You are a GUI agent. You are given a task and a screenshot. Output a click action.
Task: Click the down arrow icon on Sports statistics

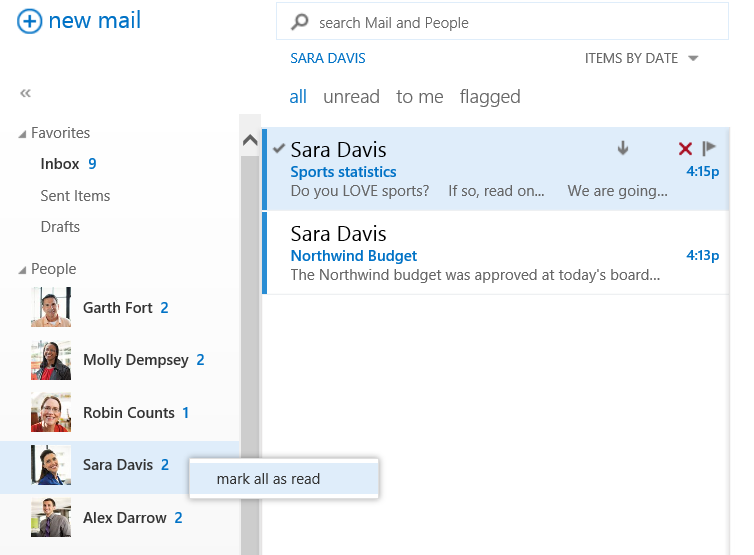(623, 149)
